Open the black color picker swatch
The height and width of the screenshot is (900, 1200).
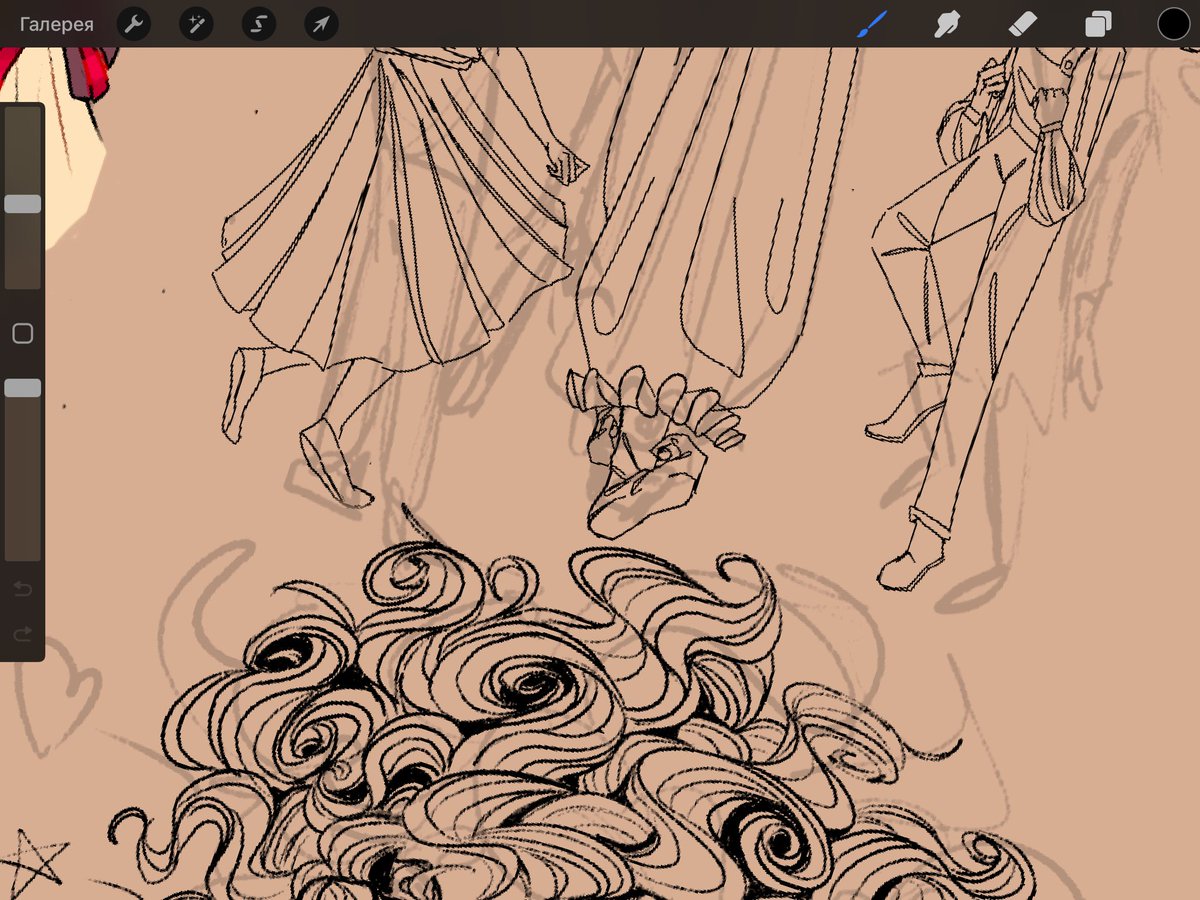coord(1173,24)
